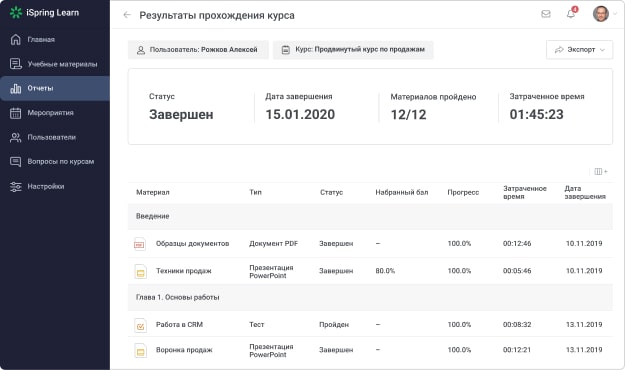Open the Воронка продаж material
The width and height of the screenshot is (625, 370).
184,350
